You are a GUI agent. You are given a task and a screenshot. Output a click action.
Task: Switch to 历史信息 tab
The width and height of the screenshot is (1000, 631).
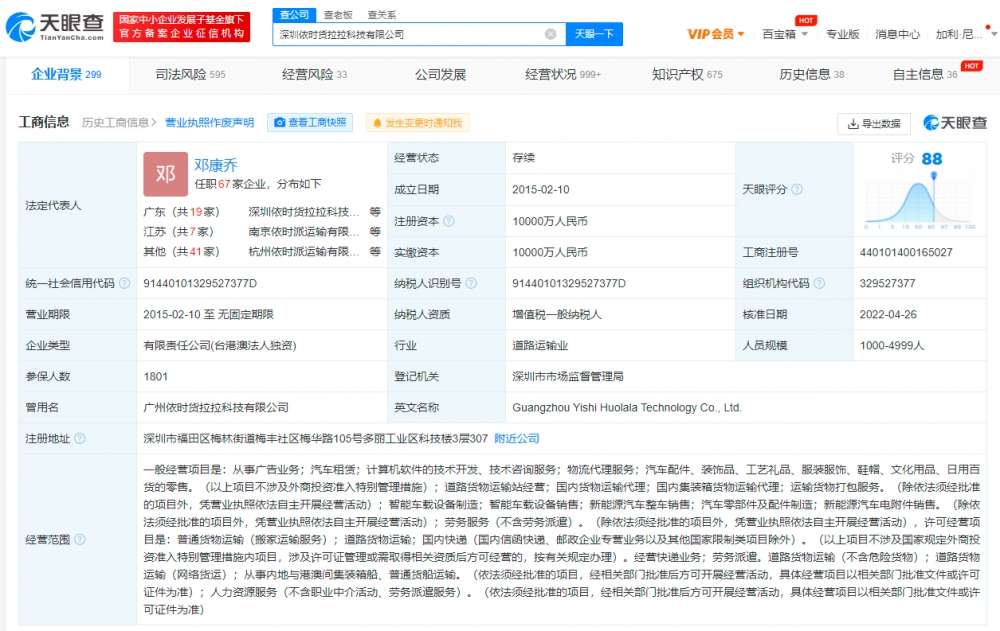click(x=811, y=75)
